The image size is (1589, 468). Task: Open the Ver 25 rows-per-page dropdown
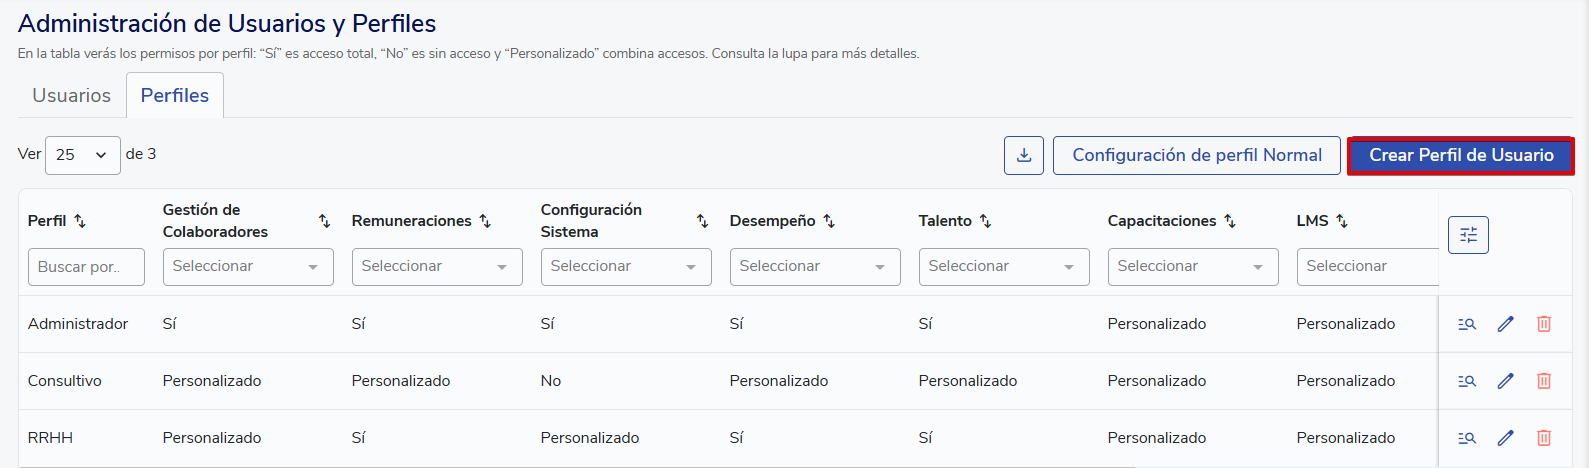[x=82, y=155]
